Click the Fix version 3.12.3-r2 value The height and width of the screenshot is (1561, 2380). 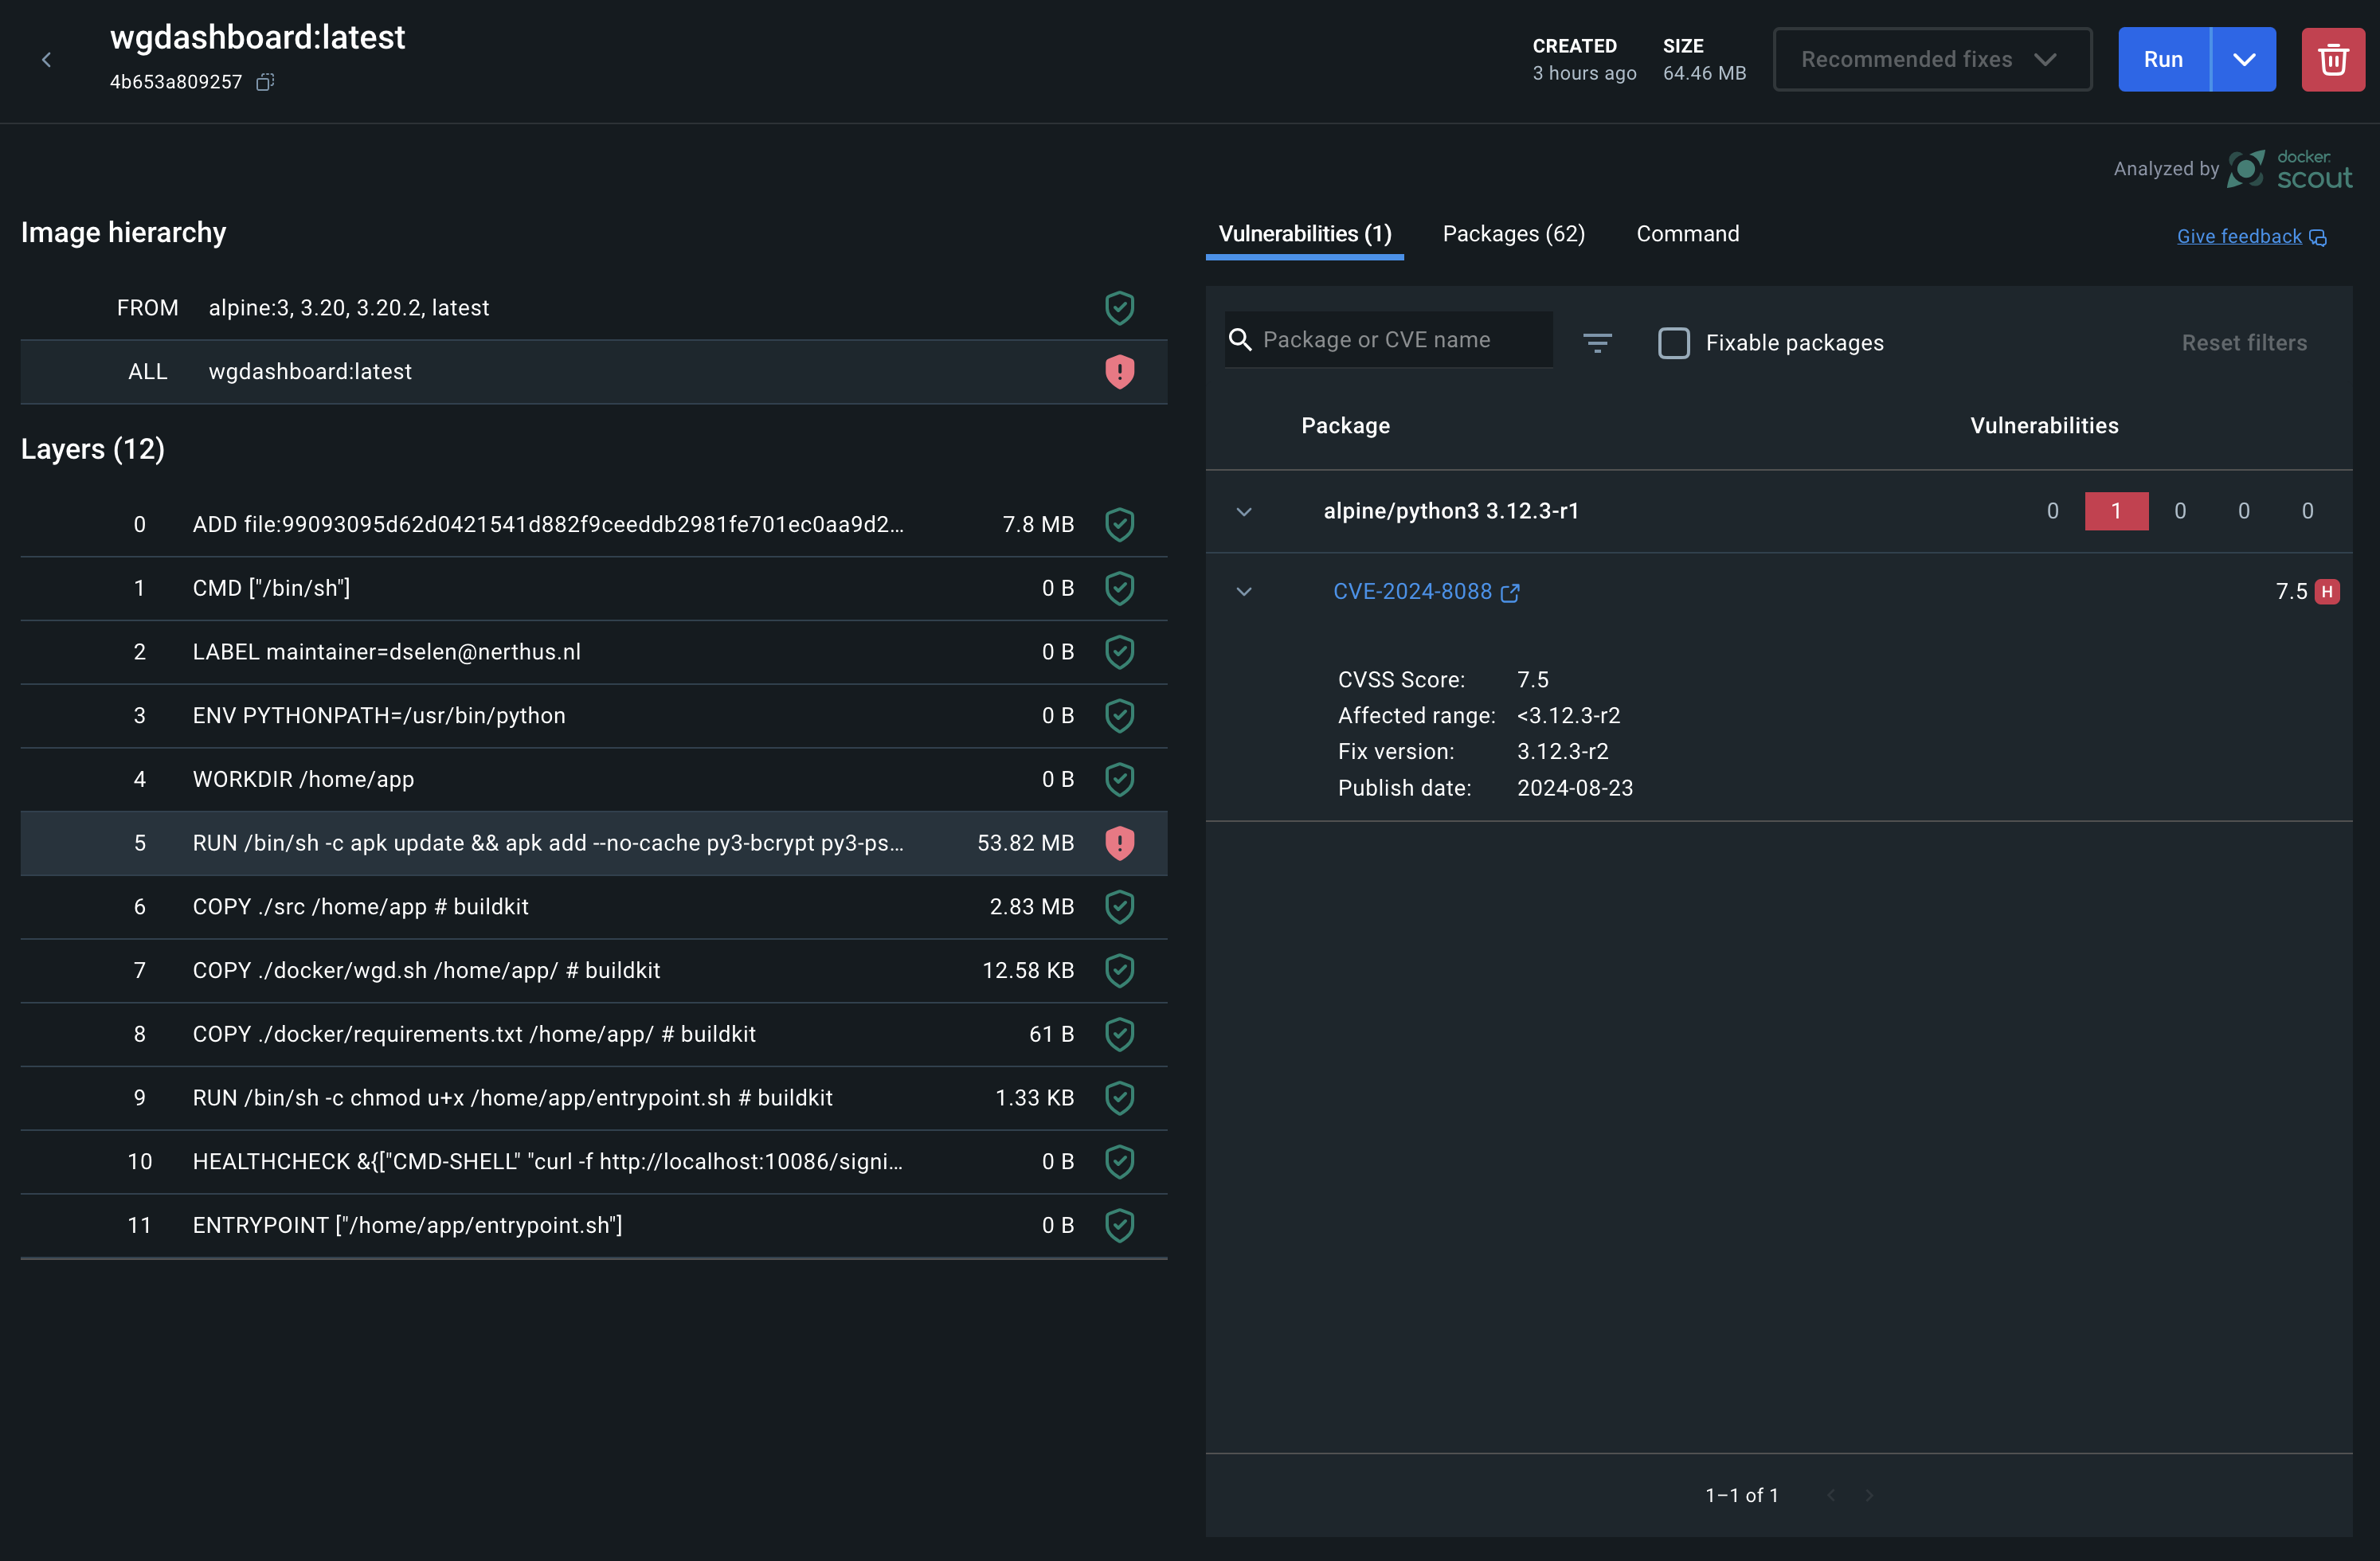(1562, 752)
